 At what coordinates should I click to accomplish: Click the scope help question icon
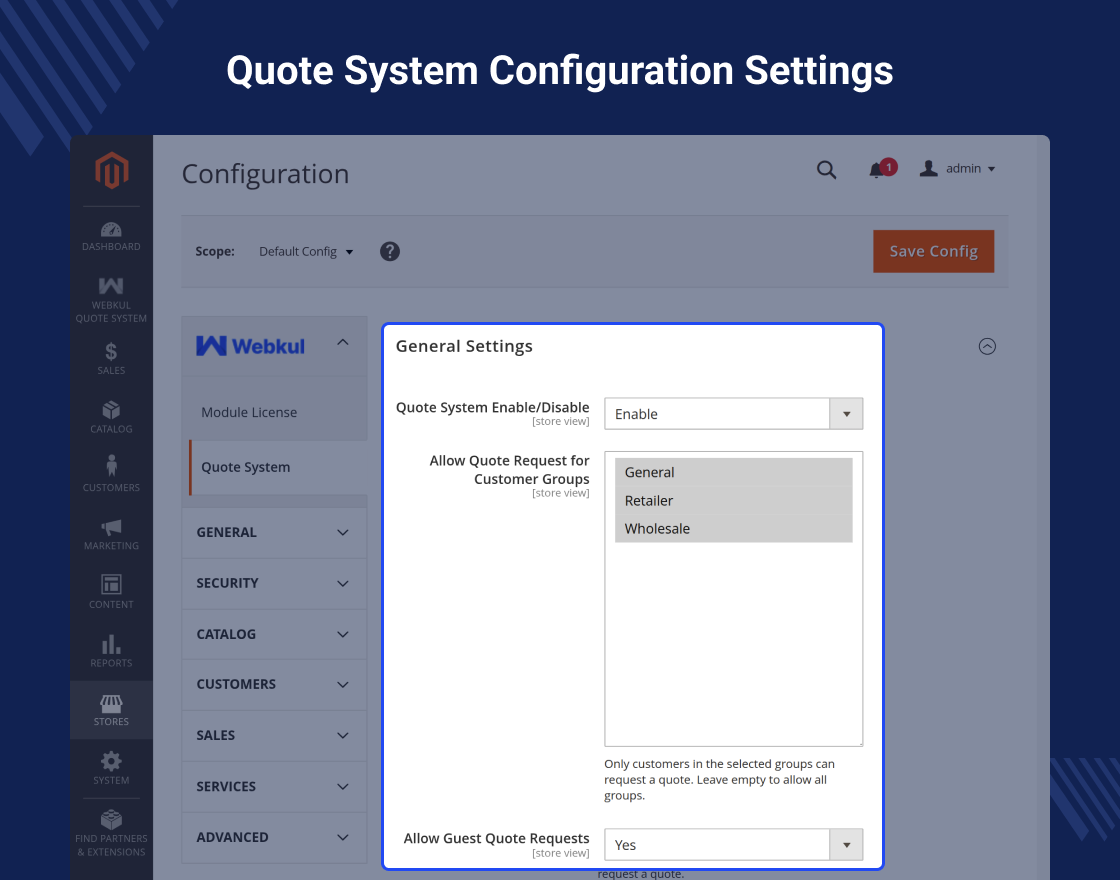389,251
